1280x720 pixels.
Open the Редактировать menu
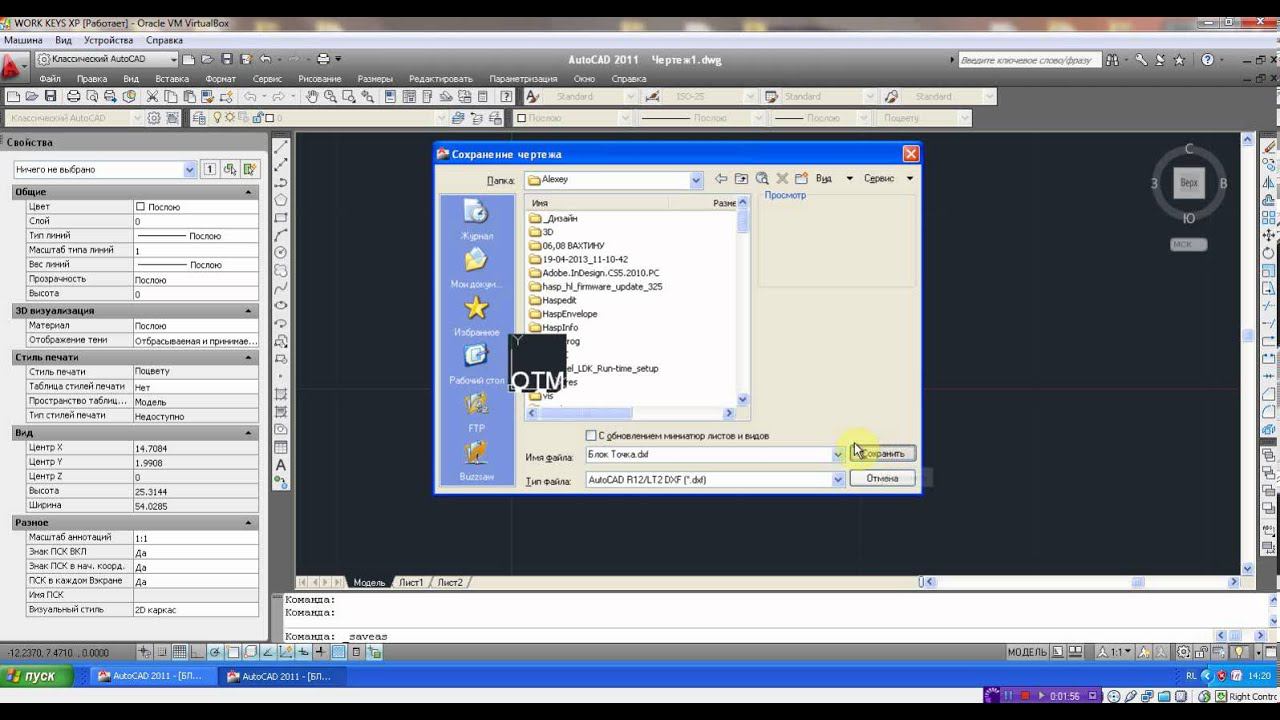pyautogui.click(x=441, y=79)
